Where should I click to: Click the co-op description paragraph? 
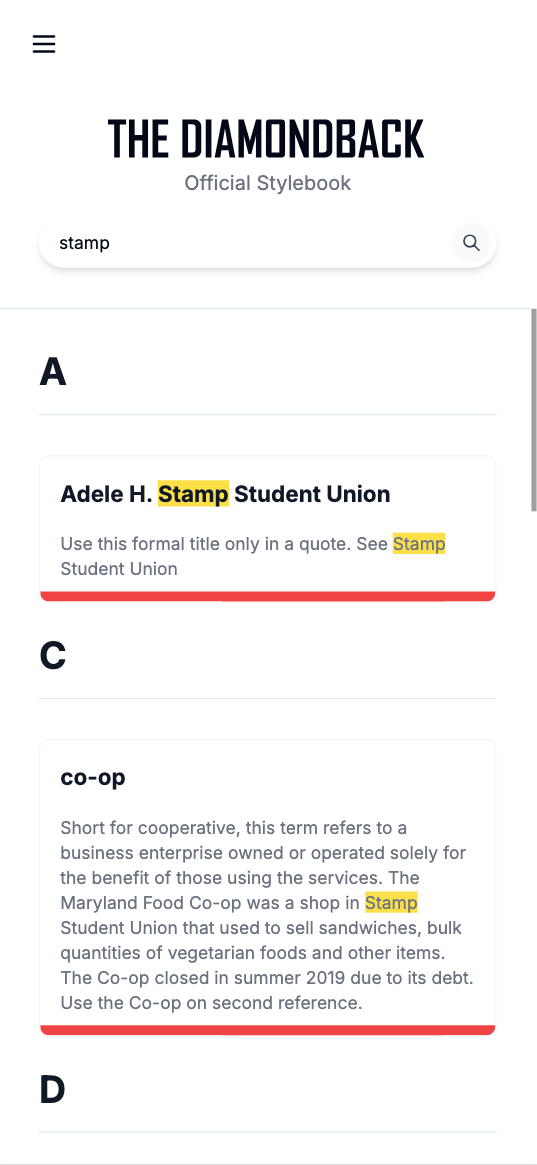click(267, 915)
